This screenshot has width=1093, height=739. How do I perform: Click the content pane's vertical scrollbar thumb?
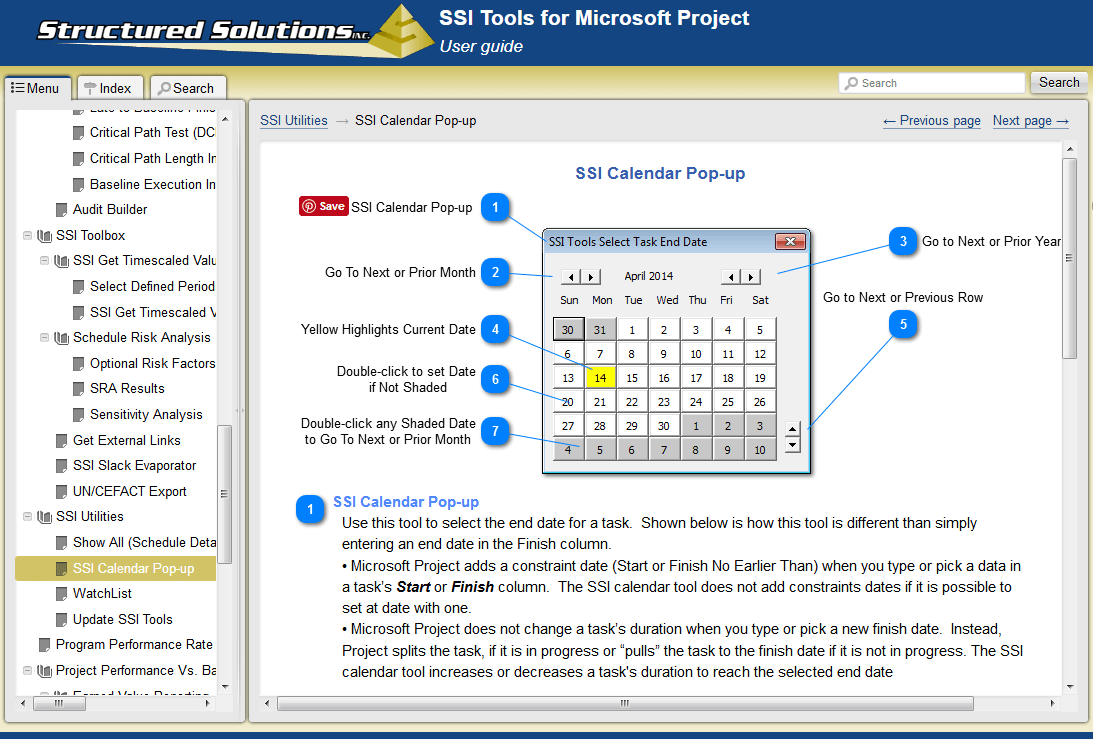point(1070,258)
